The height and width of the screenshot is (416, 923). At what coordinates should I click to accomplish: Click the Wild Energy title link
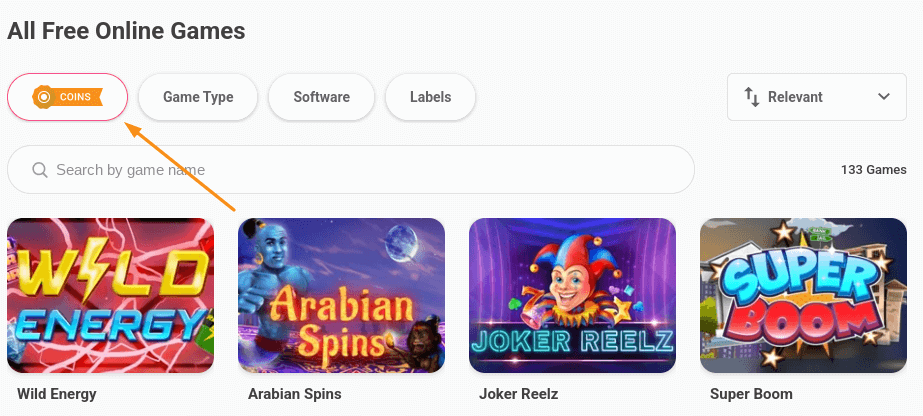point(57,394)
